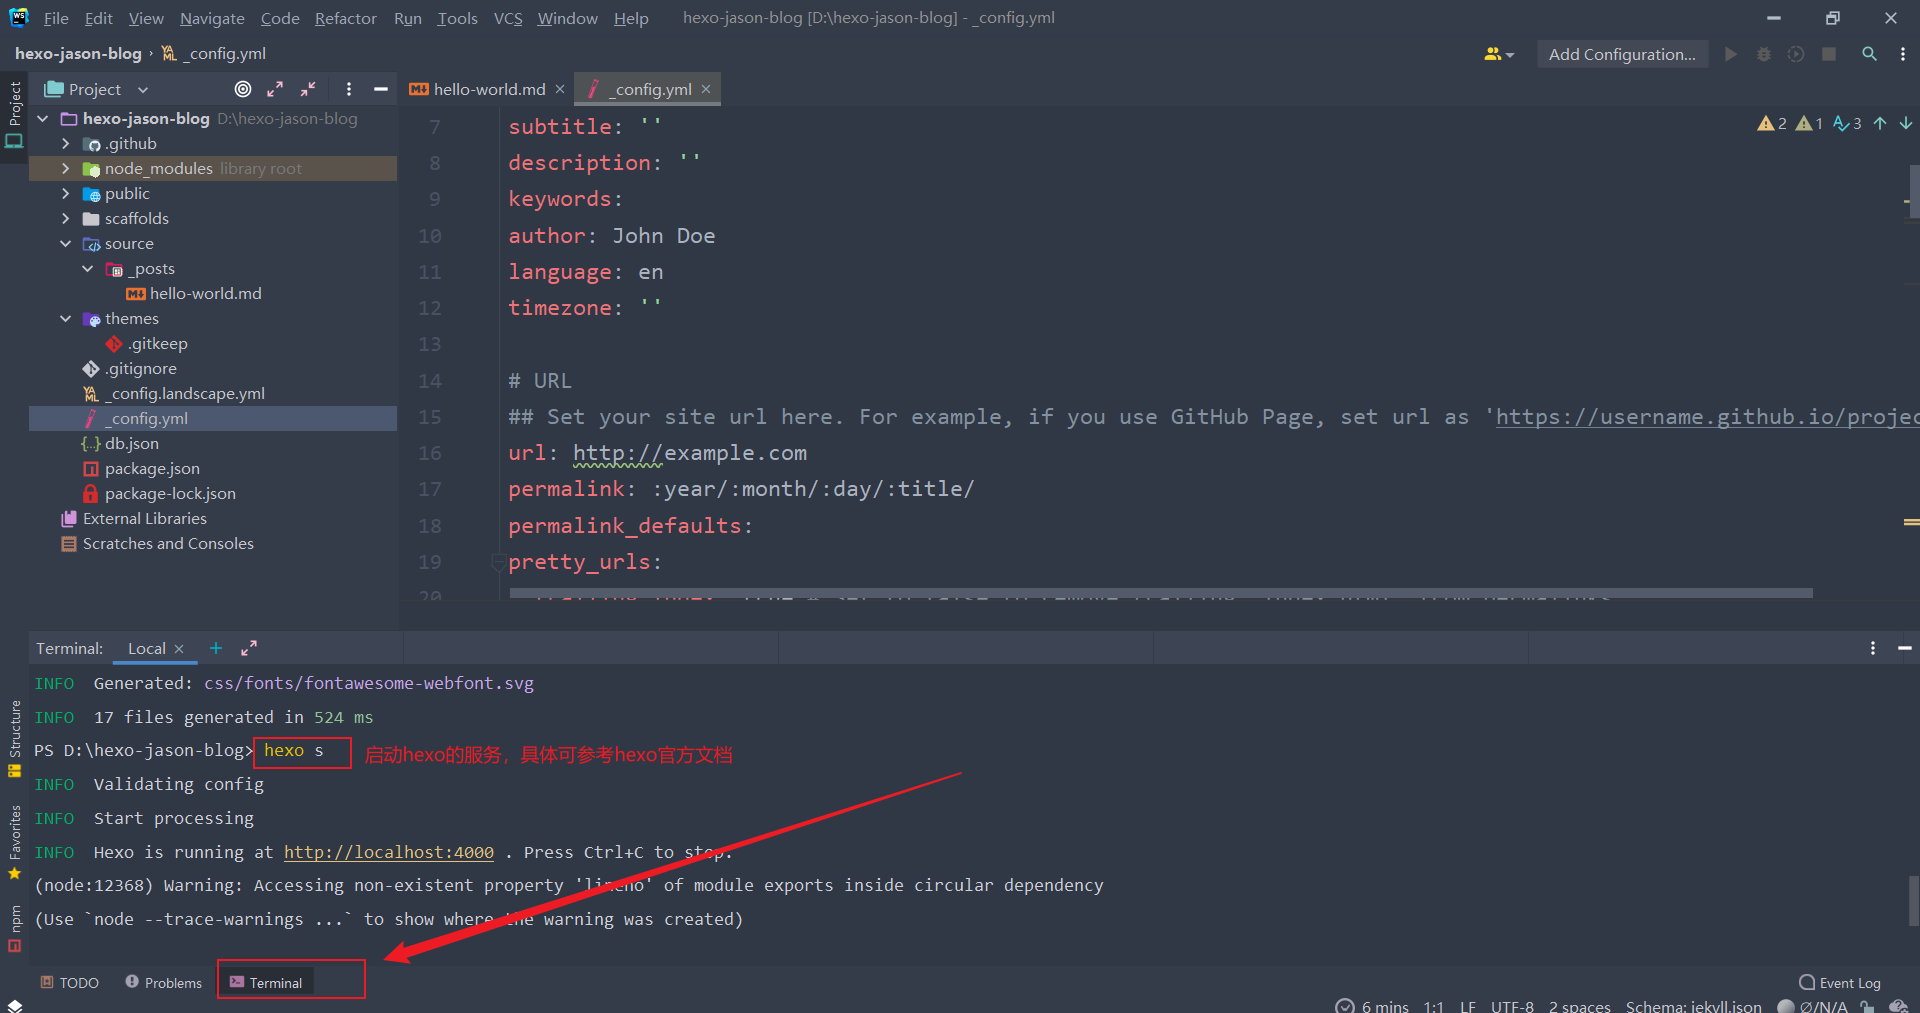Click the hexo-jason-blog breadcrumb

78,54
